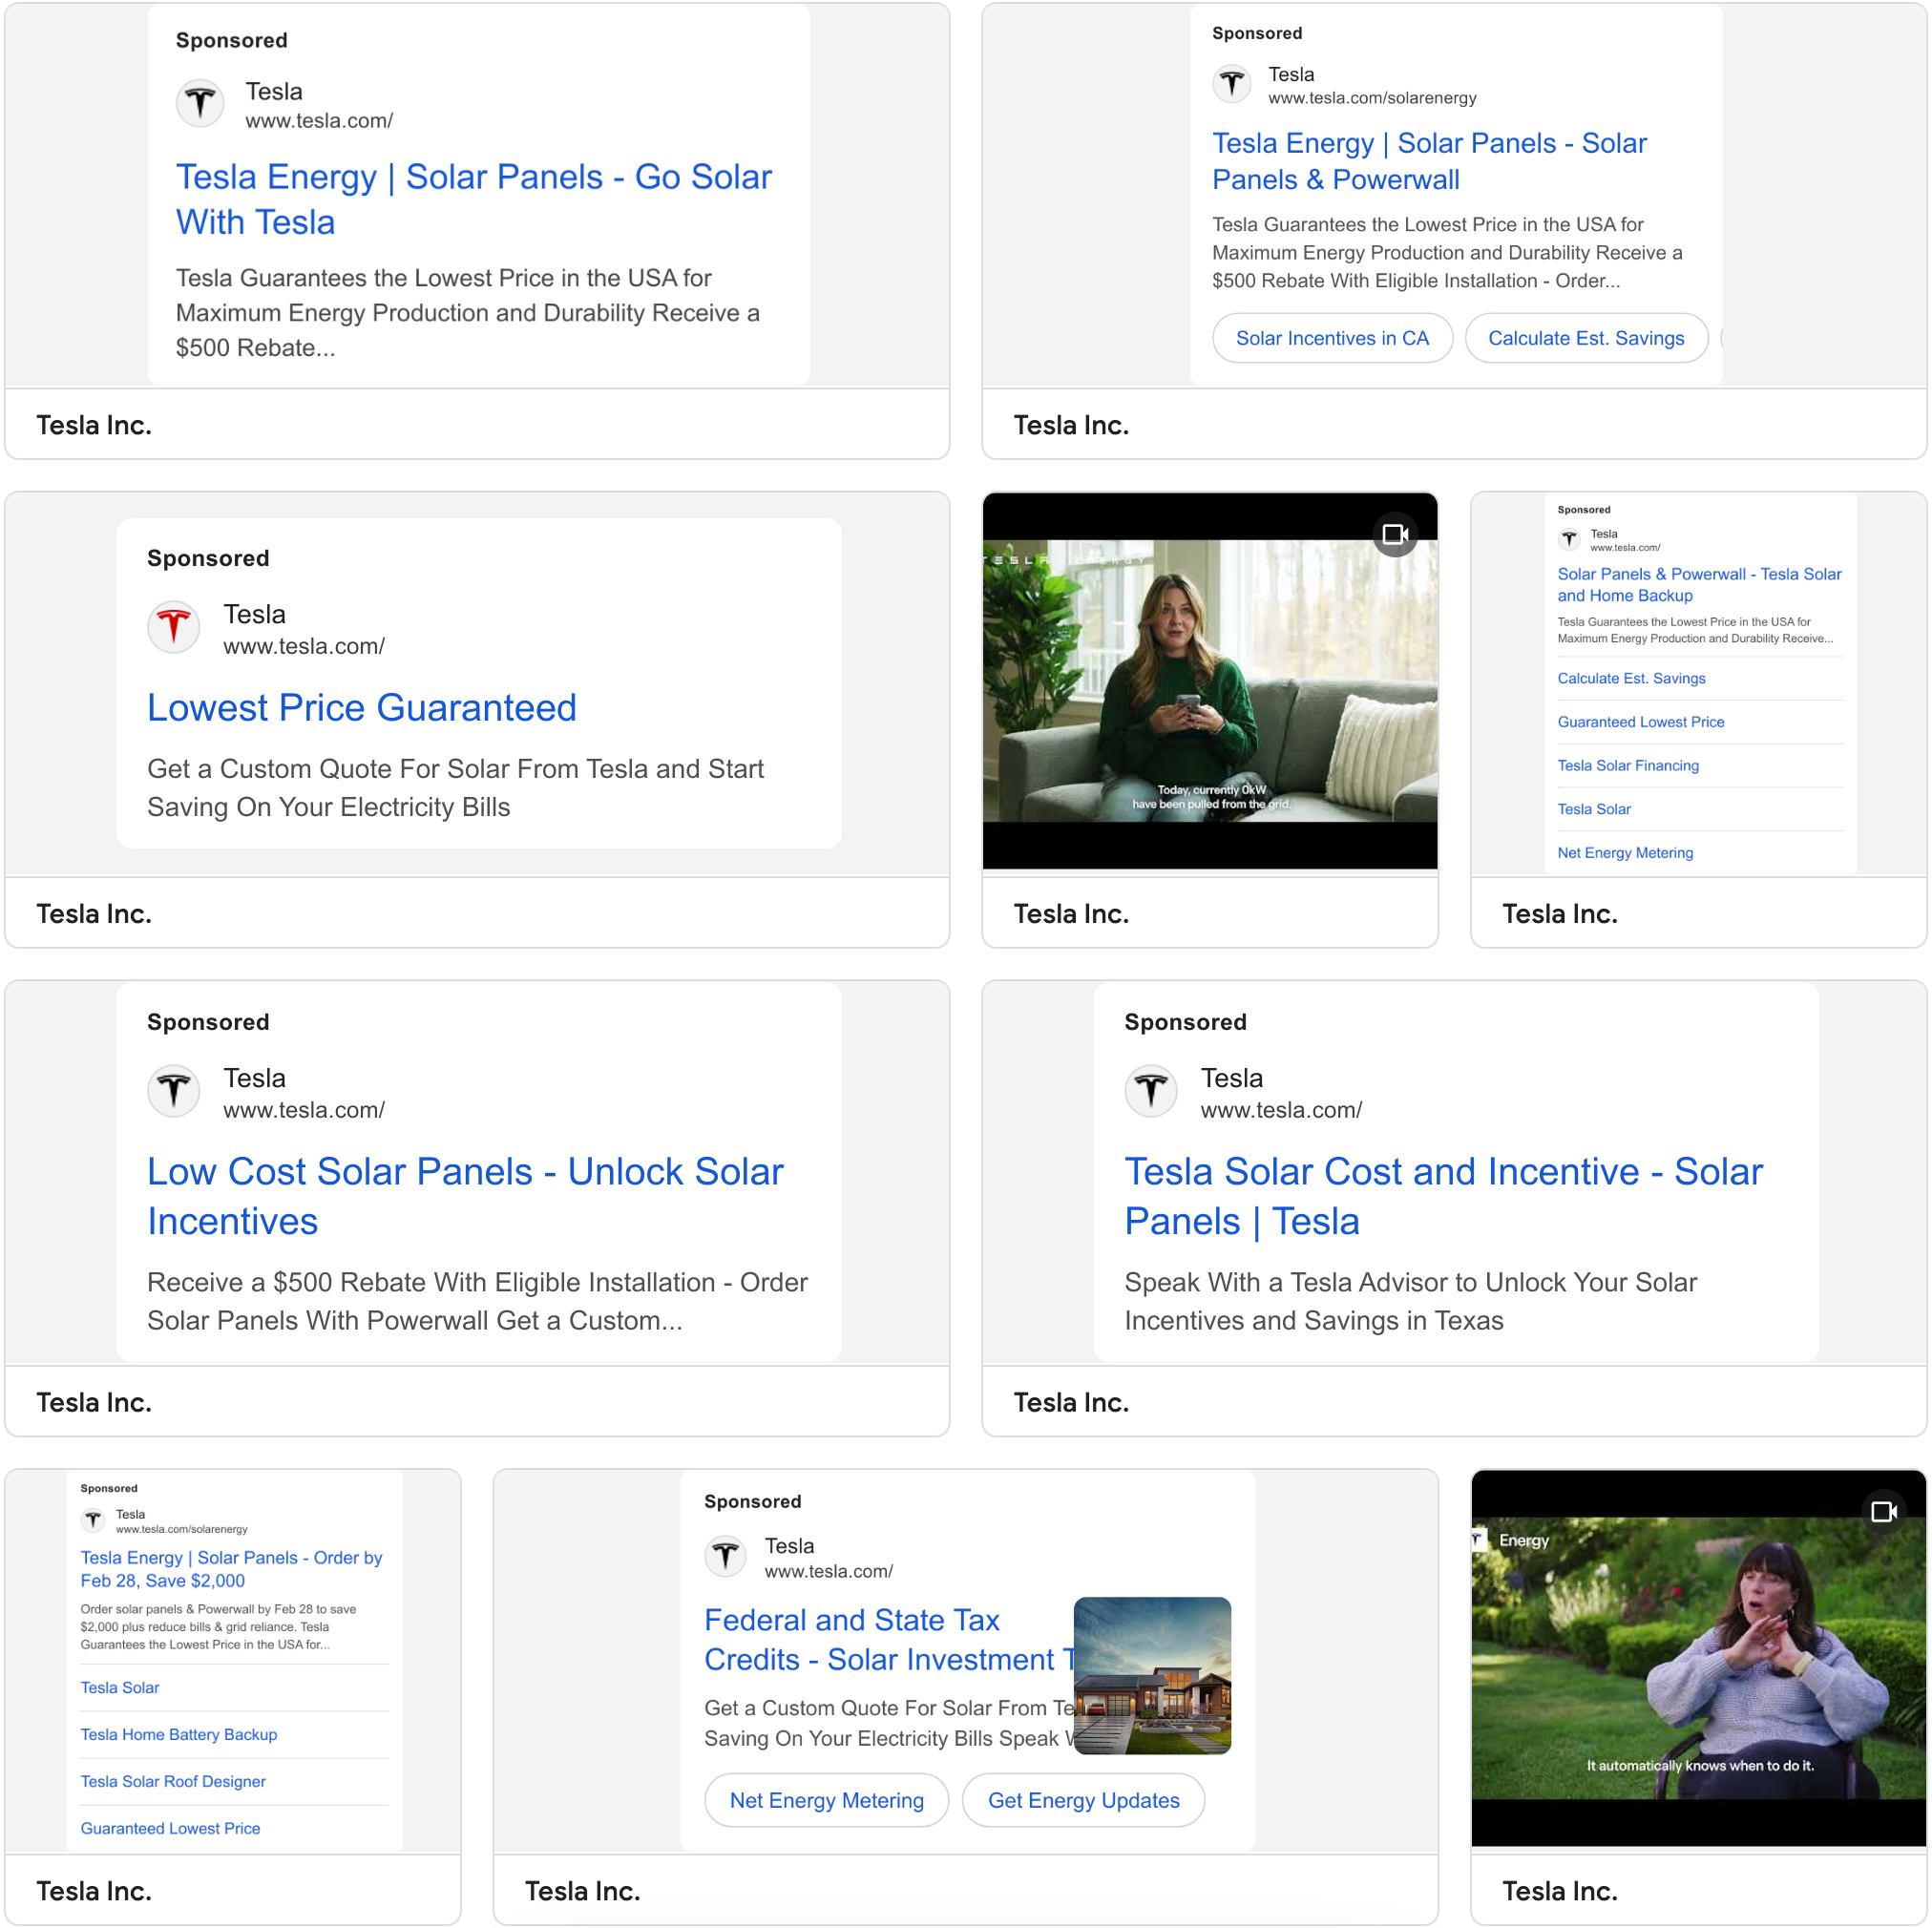Open 'Low Cost Solar Panels - Unlock Solar Incentives' headline

point(466,1196)
